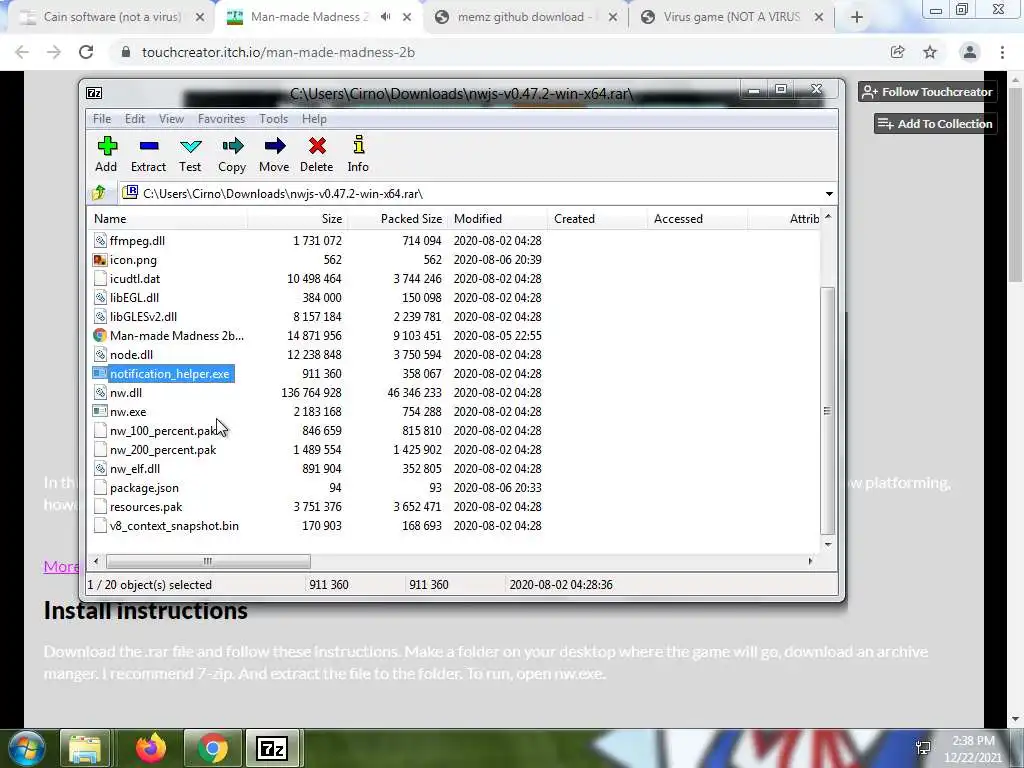Click the taskbar clock showing 2:38 PM
Viewport: 1024px width, 768px height.
click(973, 749)
